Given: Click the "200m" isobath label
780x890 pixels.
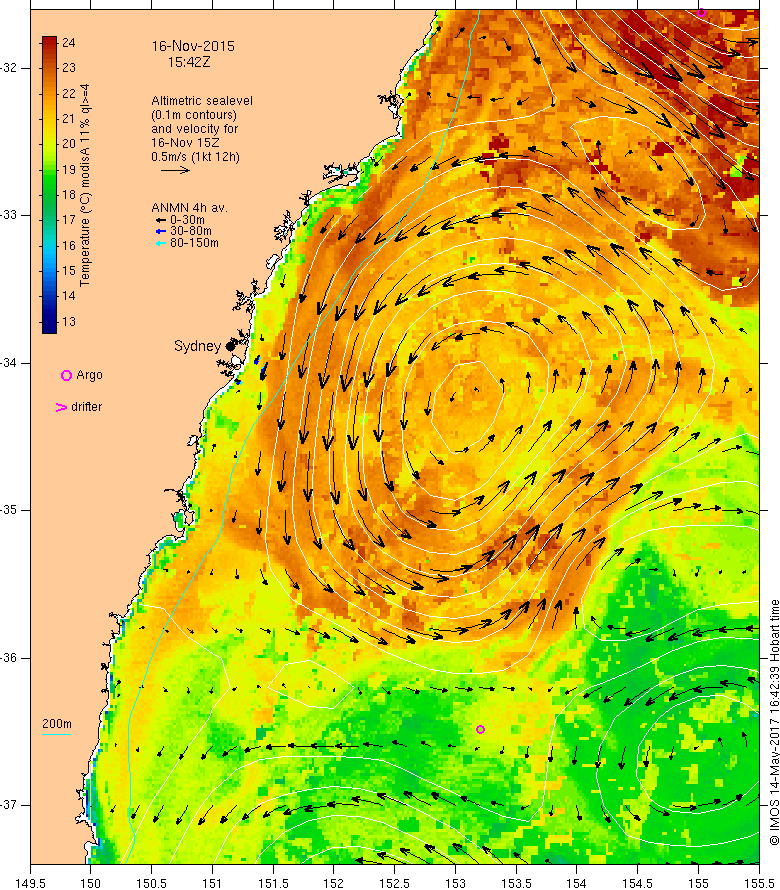Looking at the screenshot, I should (x=57, y=724).
